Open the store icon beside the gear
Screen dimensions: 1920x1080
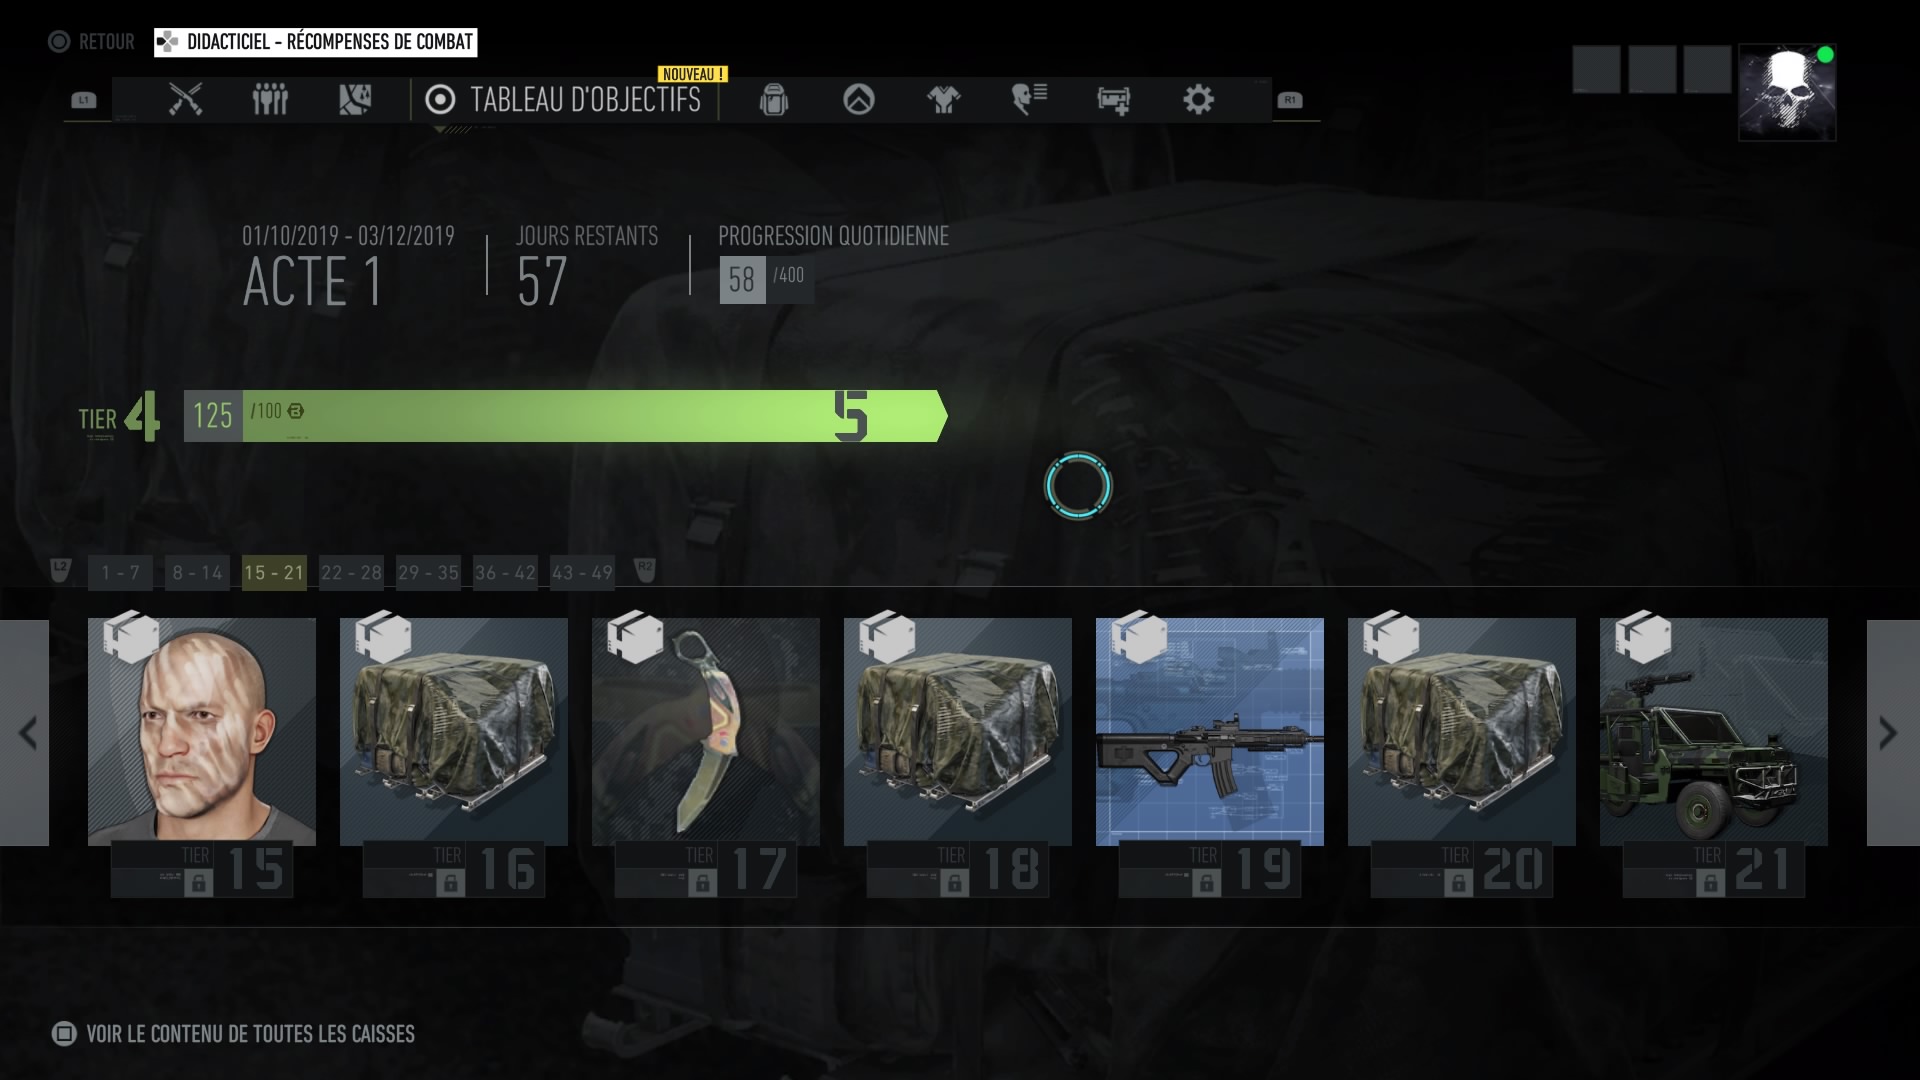pos(1113,100)
